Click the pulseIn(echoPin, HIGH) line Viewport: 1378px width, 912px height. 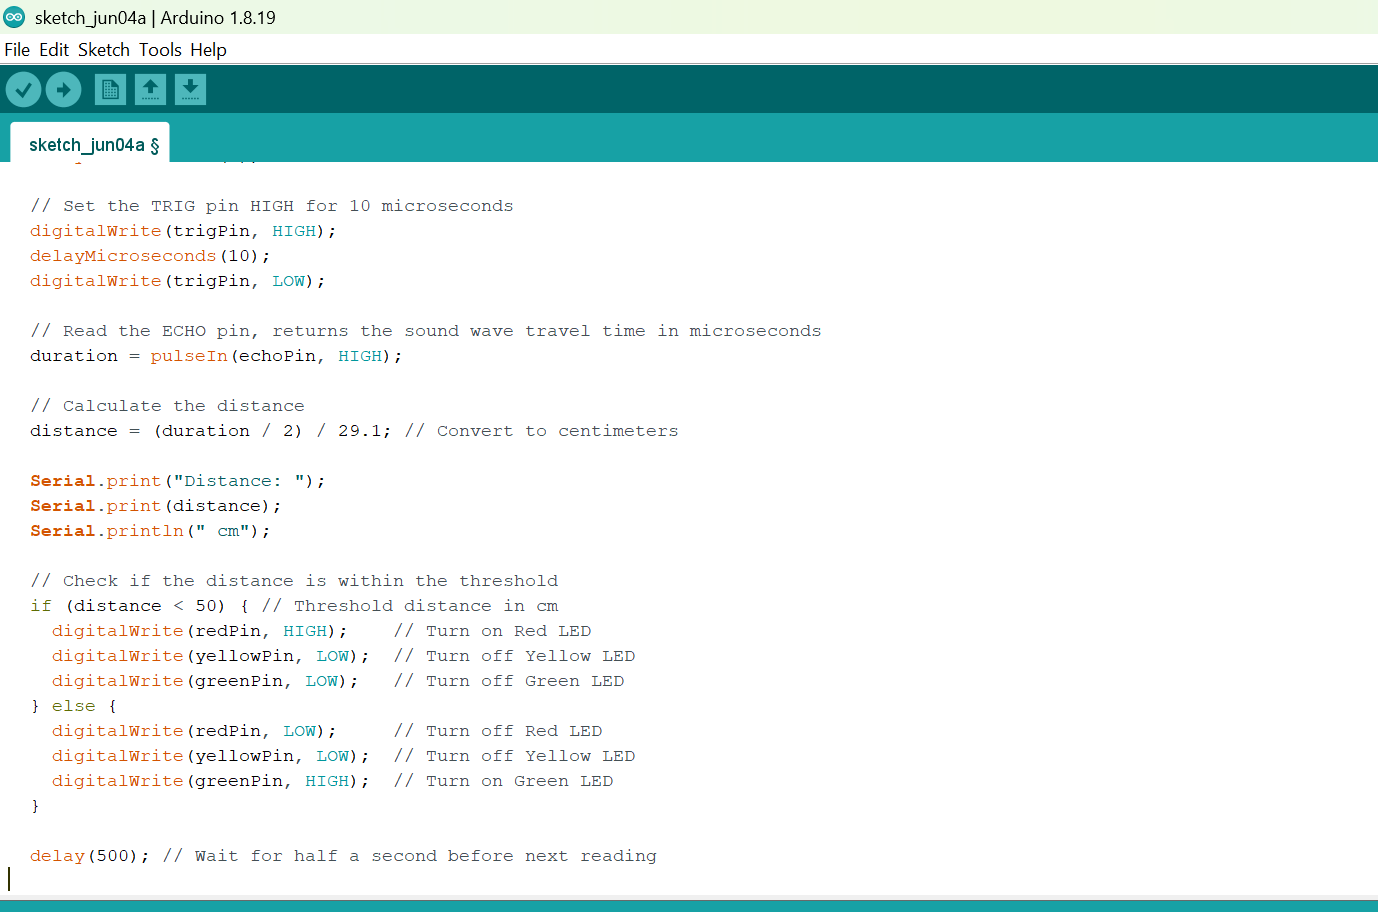[x=216, y=356]
